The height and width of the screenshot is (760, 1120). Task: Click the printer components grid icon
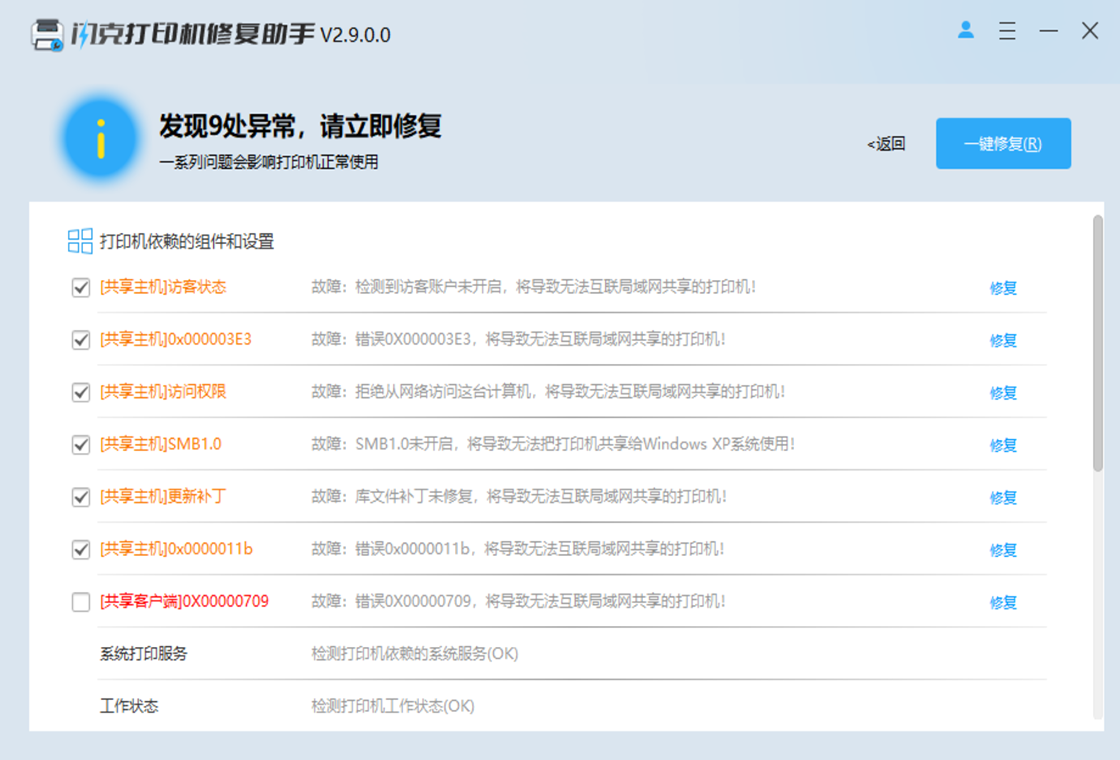click(80, 241)
